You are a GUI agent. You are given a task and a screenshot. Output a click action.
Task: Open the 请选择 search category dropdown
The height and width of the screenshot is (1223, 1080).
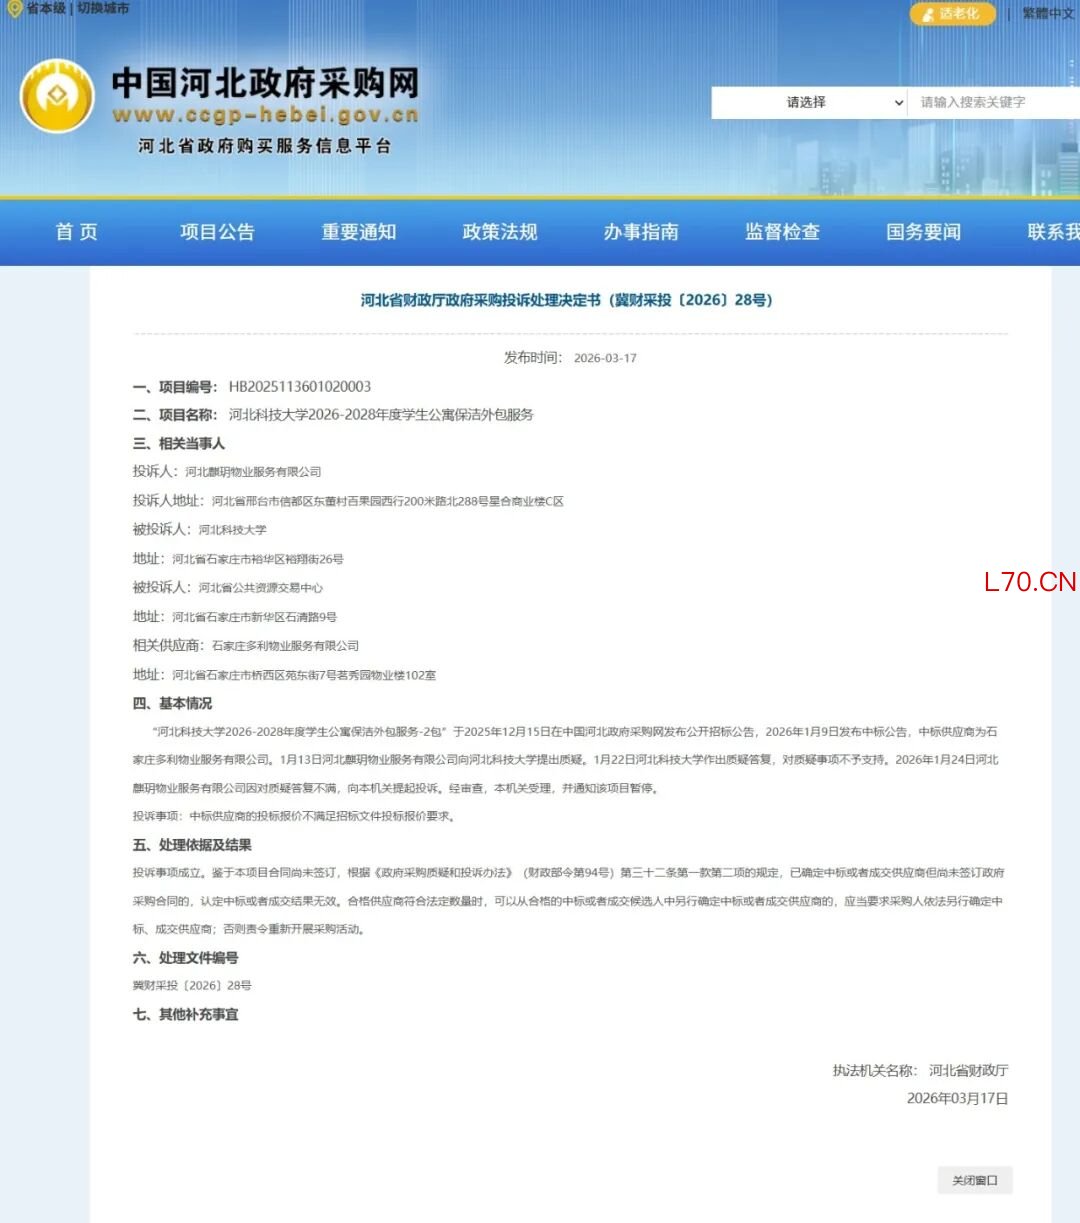(806, 102)
